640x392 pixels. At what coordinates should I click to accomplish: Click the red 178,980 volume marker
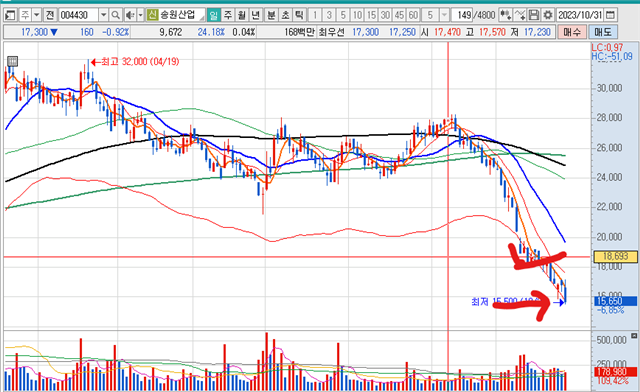pos(615,372)
